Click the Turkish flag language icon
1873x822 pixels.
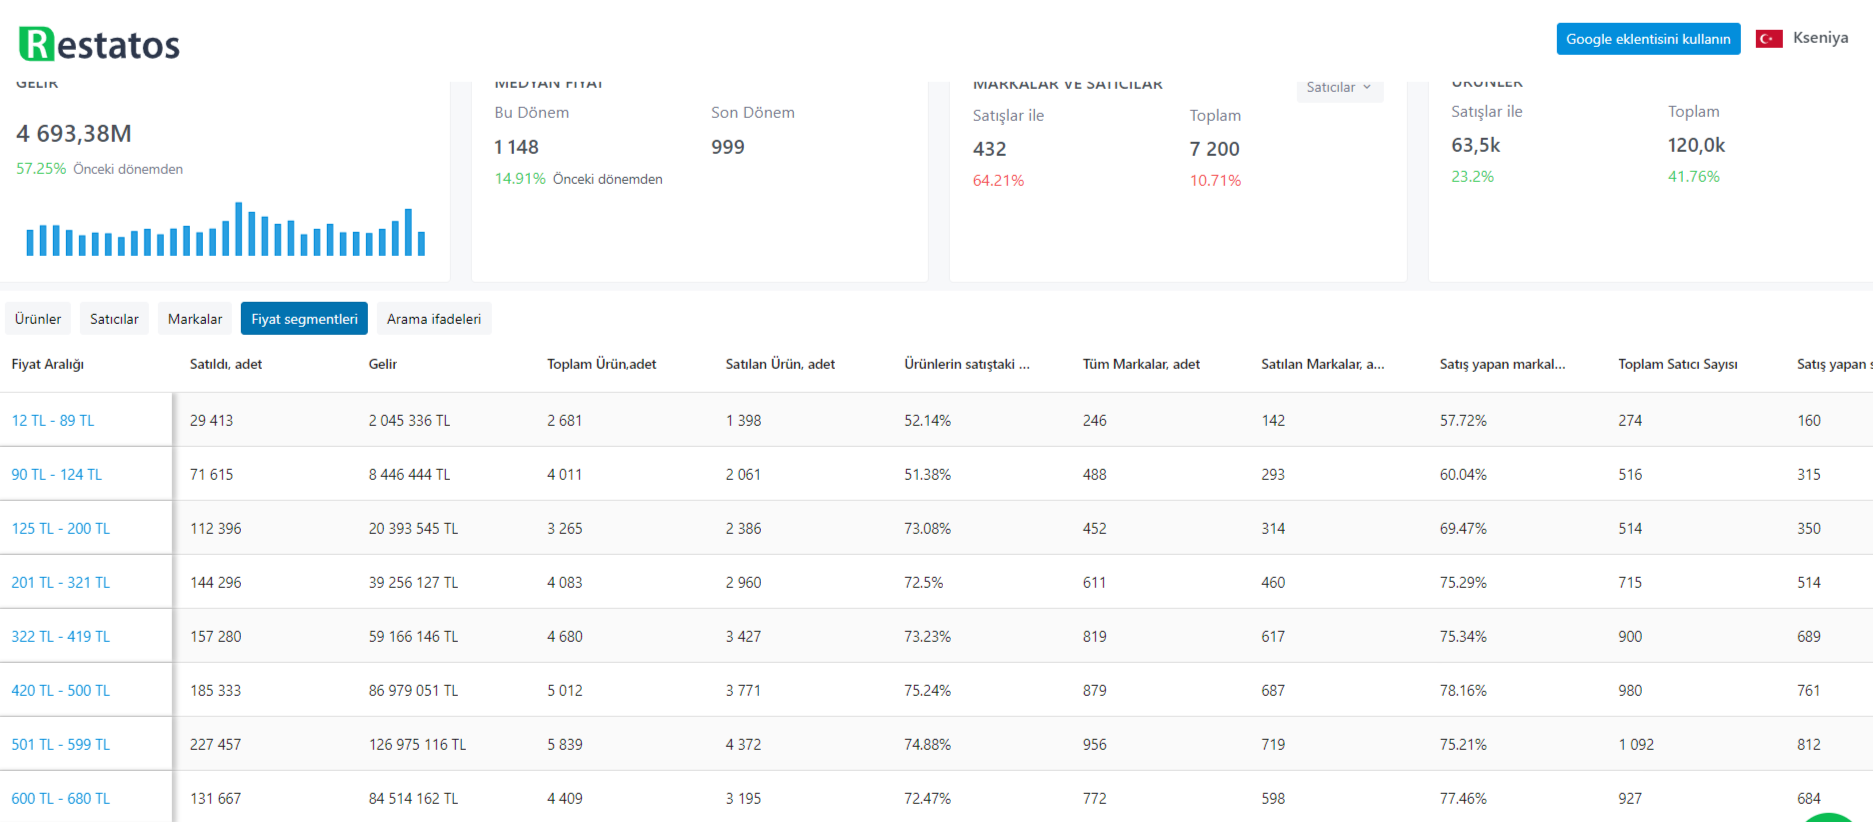click(1769, 39)
